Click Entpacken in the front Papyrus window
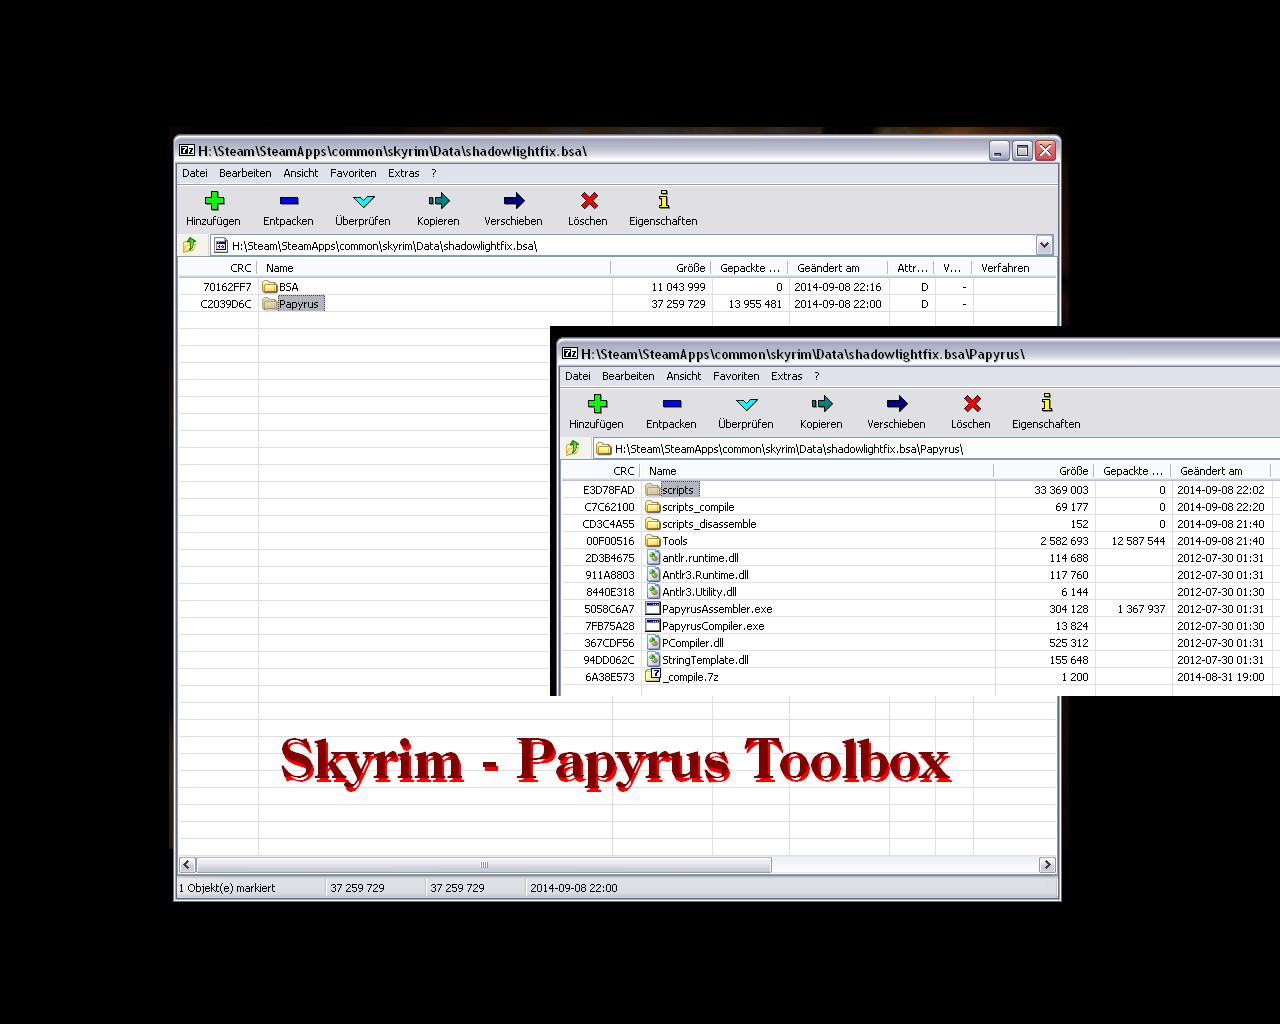Screen dimensions: 1280x1024 pos(671,412)
